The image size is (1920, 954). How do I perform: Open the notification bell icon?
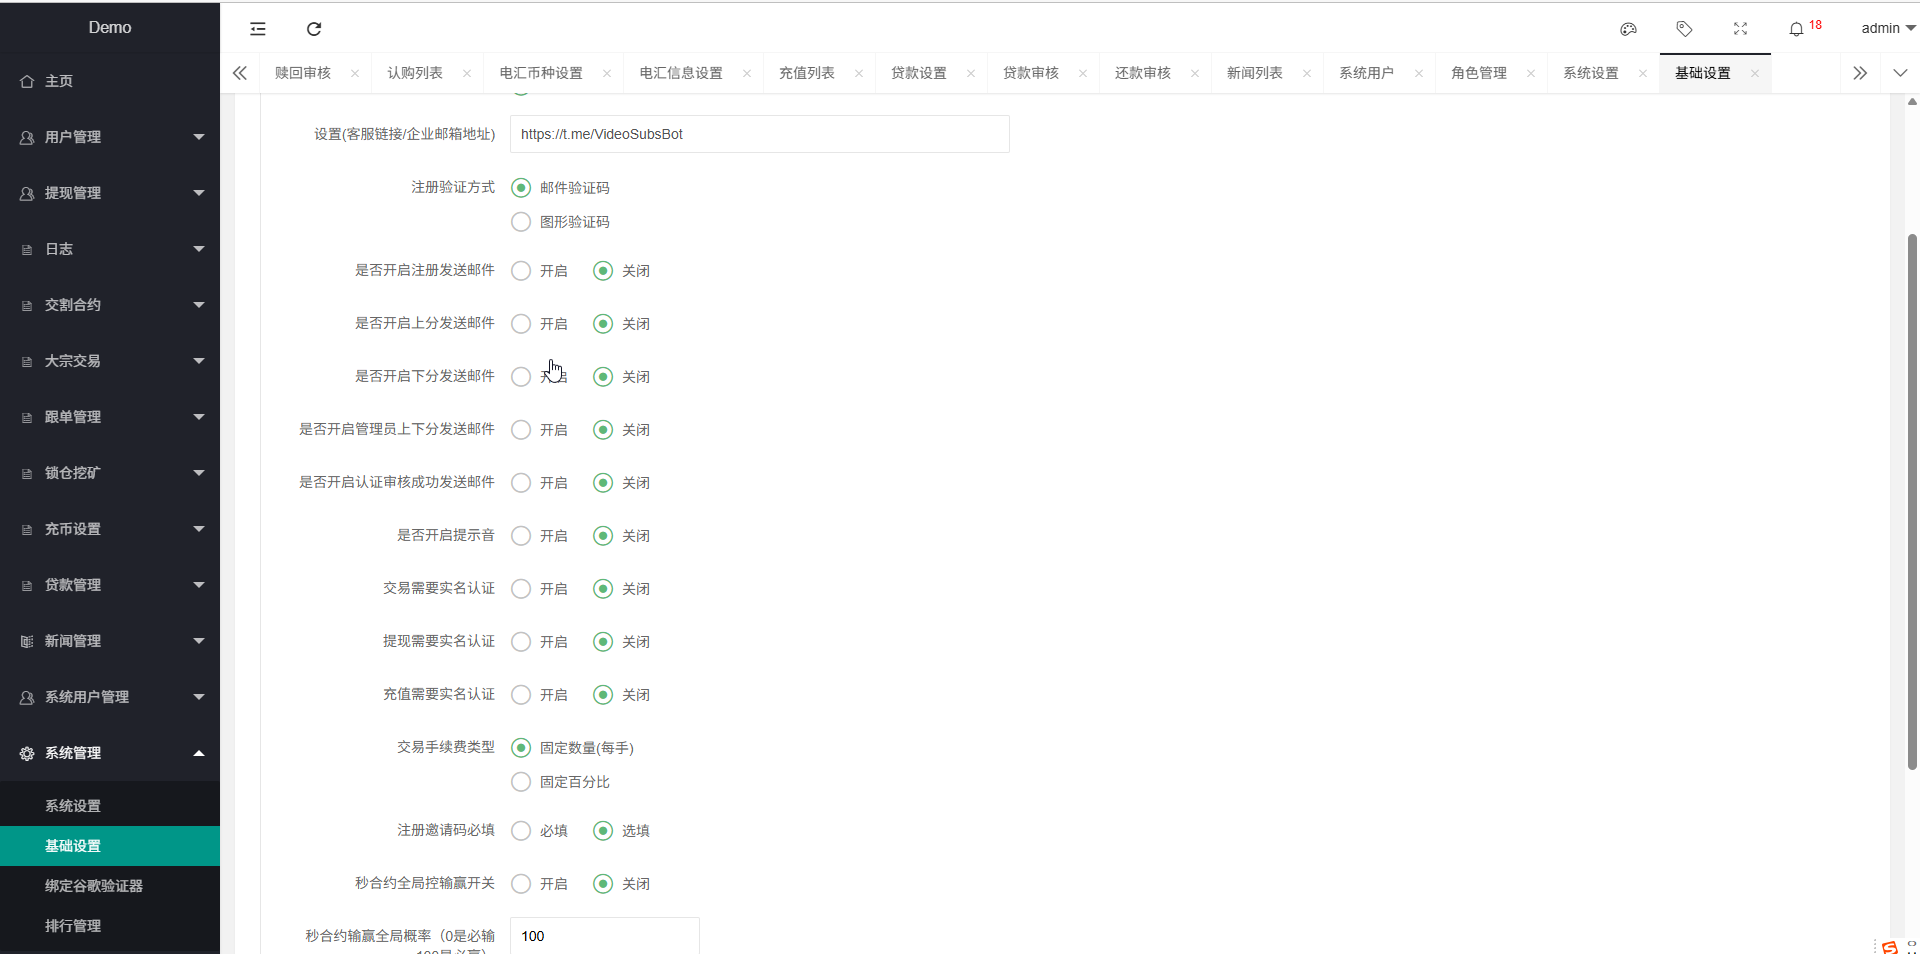1796,29
